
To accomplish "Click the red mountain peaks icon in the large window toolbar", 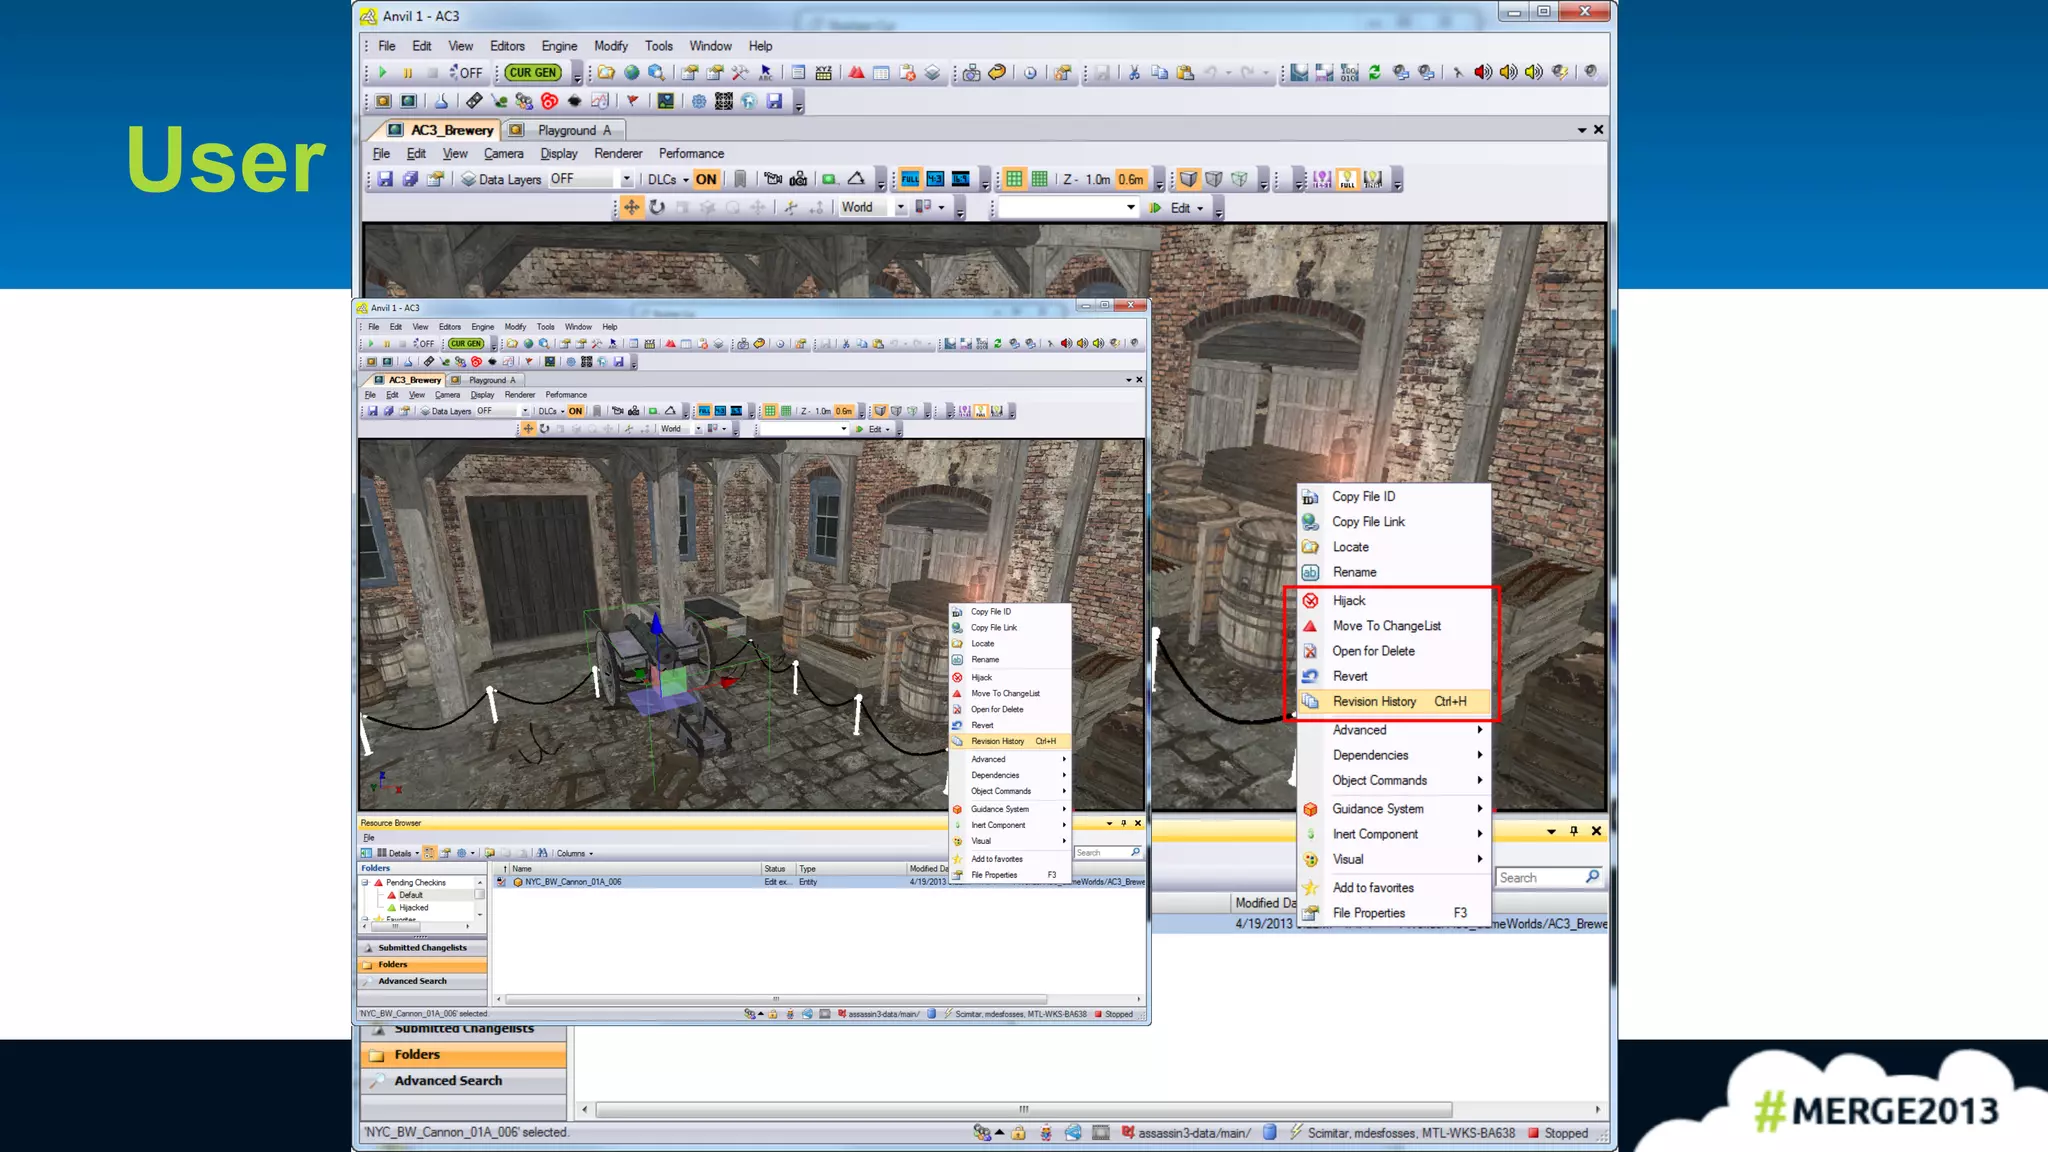I will click(857, 72).
